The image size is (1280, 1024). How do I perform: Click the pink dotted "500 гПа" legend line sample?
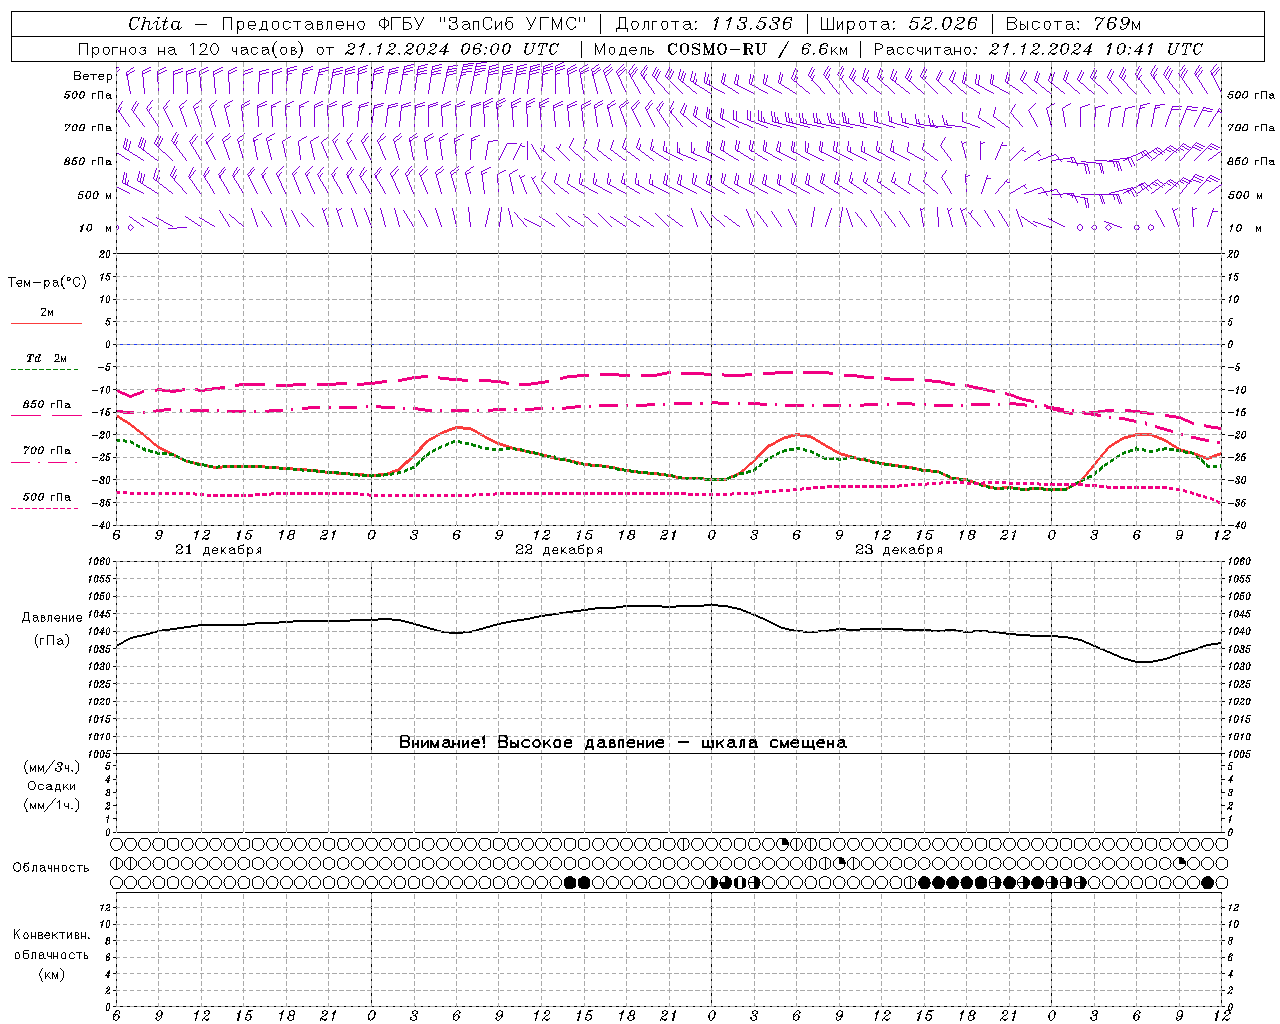coord(45,508)
